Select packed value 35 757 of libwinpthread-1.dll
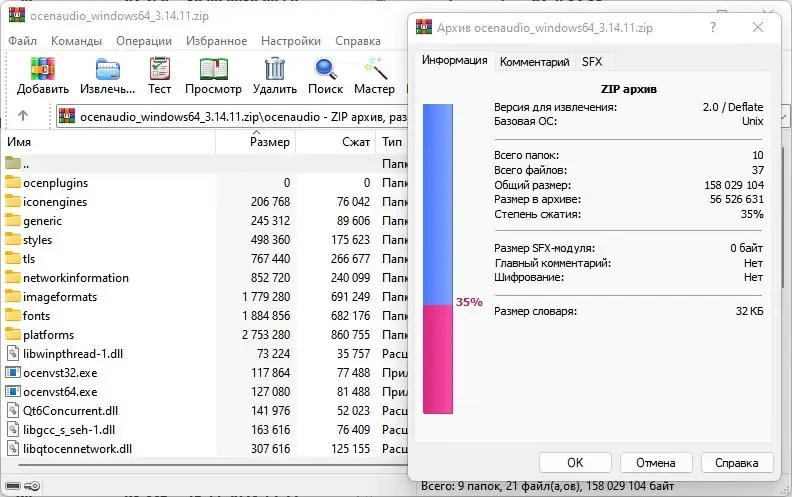792x497 pixels. pyautogui.click(x=353, y=354)
